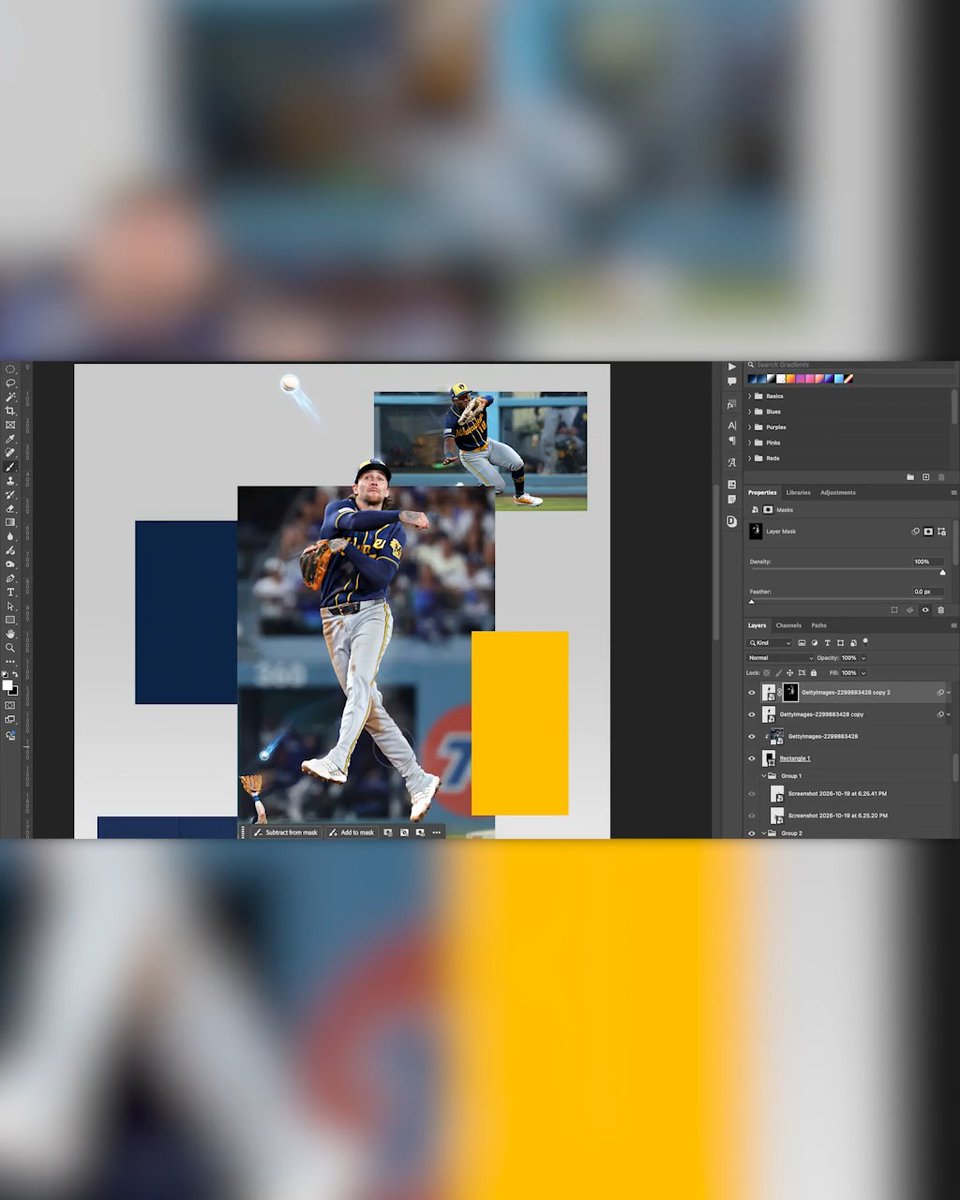The image size is (960, 1200).
Task: Create a new gradient group folder
Action: (910, 478)
